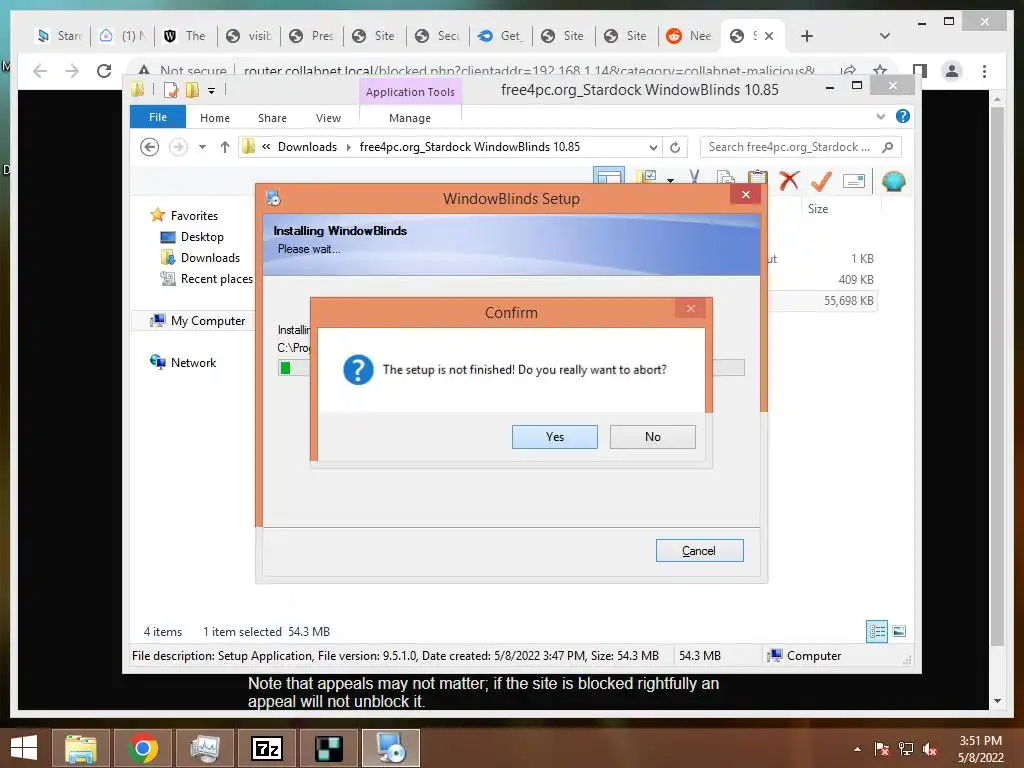Click the Explorer search field

pos(801,147)
